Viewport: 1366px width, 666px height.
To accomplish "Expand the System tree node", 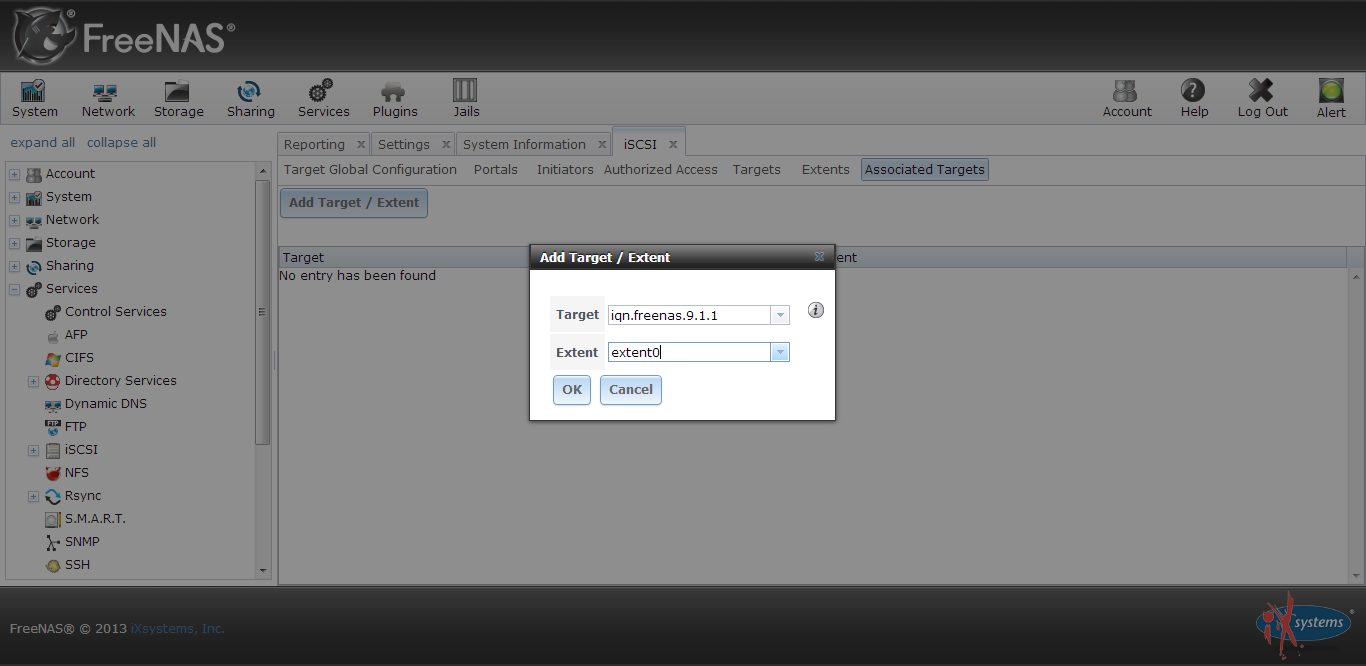I will (15, 198).
